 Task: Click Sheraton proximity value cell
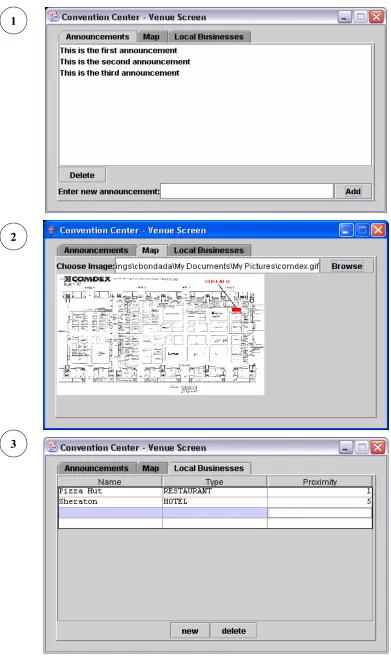320,502
